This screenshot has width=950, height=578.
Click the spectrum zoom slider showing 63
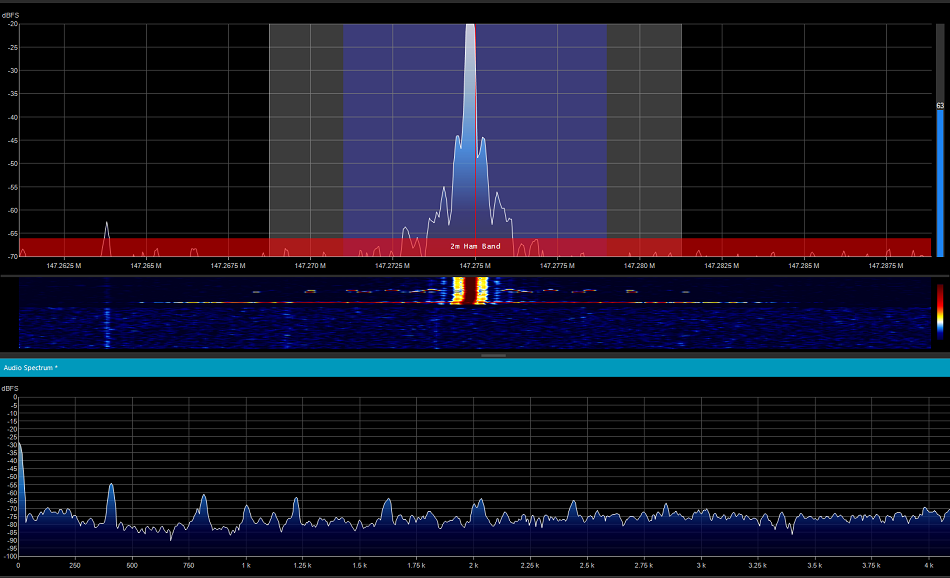[940, 106]
